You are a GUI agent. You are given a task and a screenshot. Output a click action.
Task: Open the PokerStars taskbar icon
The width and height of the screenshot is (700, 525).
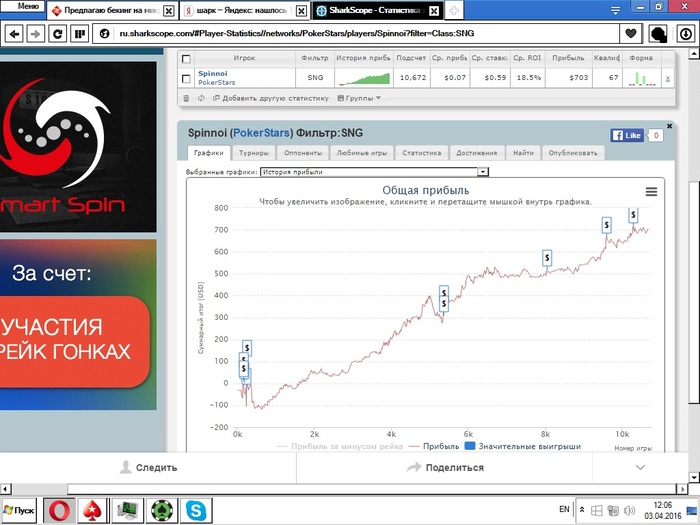point(92,510)
